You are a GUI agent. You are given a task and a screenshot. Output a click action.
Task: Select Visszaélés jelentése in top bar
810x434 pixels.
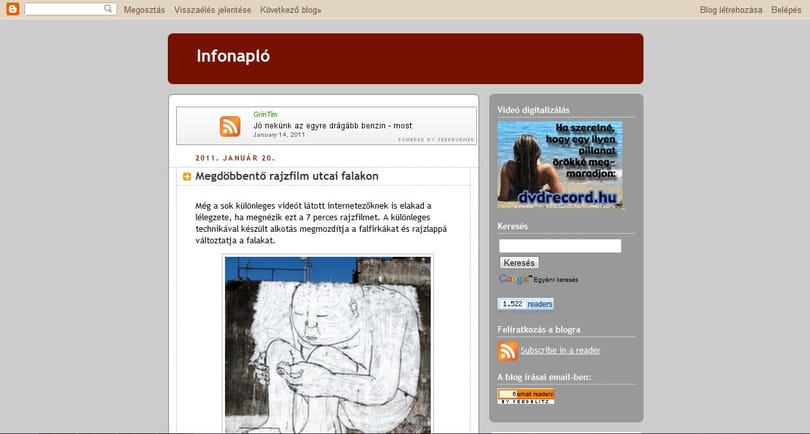pos(212,10)
